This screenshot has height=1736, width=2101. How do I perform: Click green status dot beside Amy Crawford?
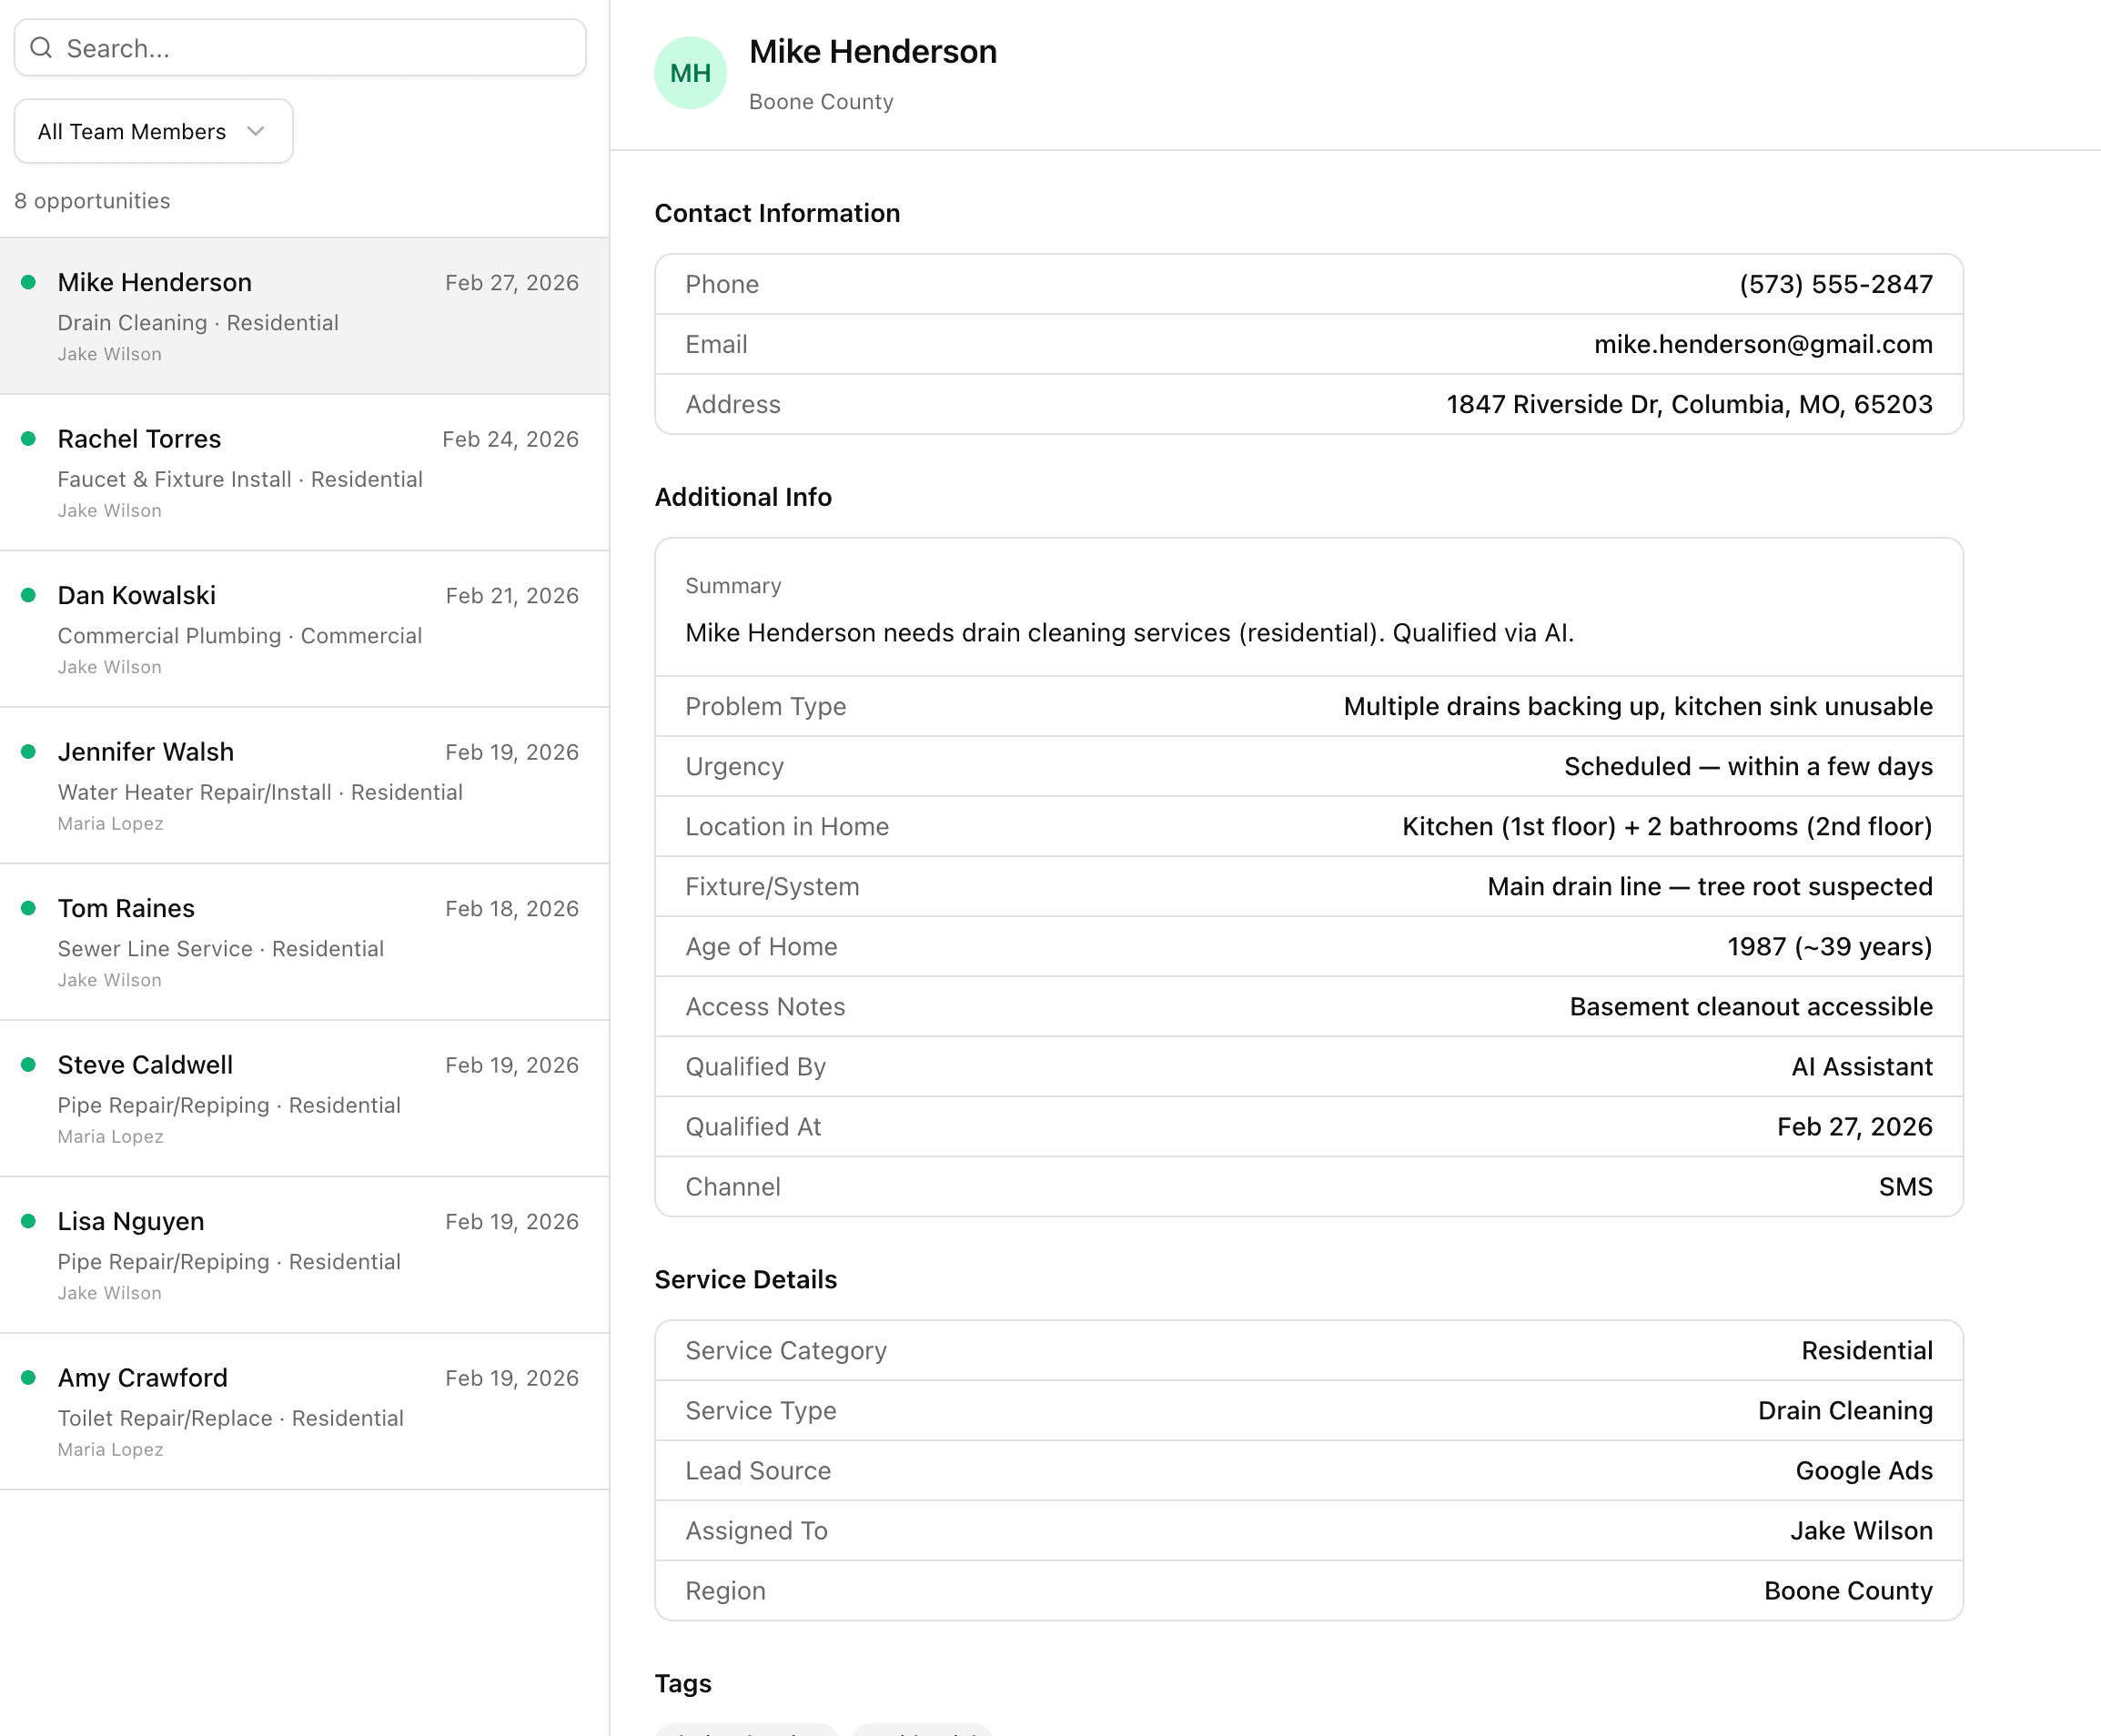click(x=29, y=1378)
